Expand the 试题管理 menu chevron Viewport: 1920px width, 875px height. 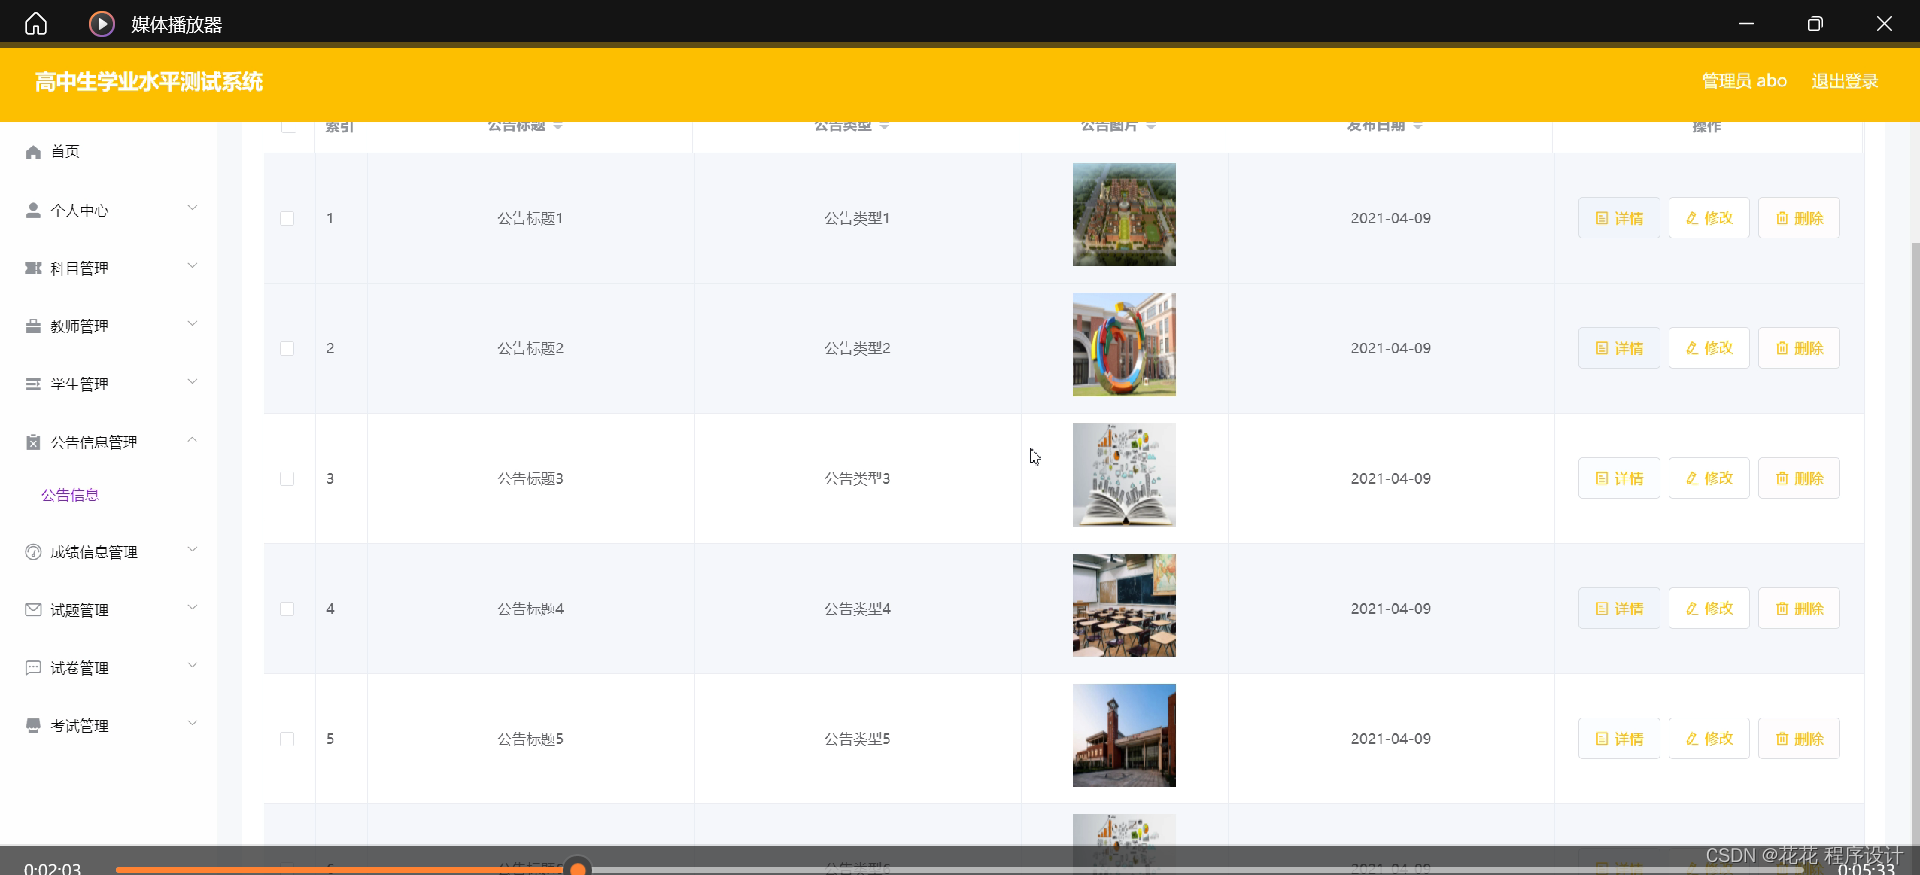[192, 608]
